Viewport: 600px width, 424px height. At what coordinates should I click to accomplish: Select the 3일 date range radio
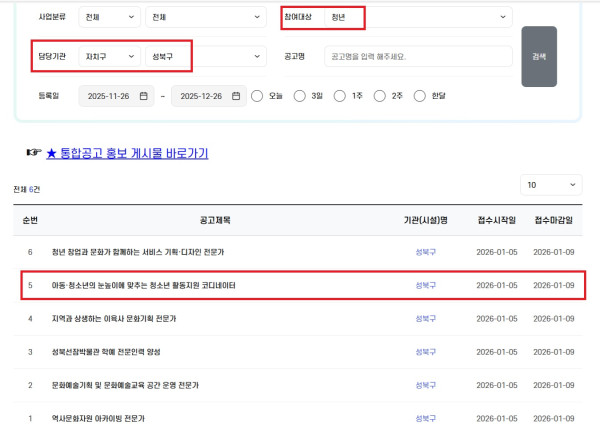(x=299, y=96)
